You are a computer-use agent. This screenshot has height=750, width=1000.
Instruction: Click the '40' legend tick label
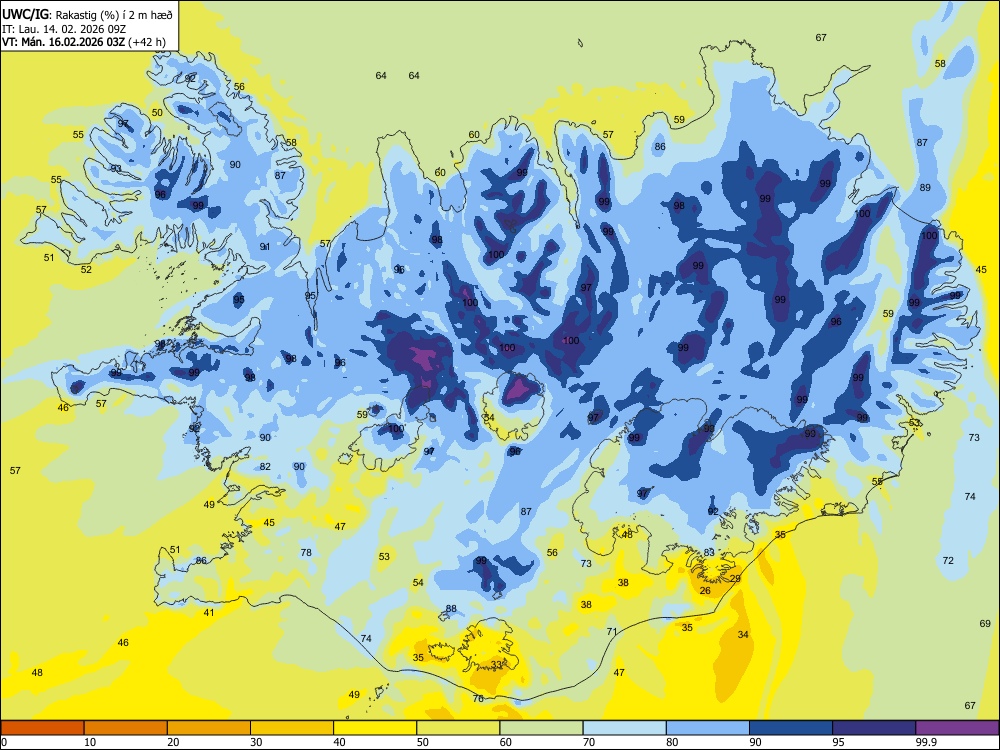[x=339, y=742]
